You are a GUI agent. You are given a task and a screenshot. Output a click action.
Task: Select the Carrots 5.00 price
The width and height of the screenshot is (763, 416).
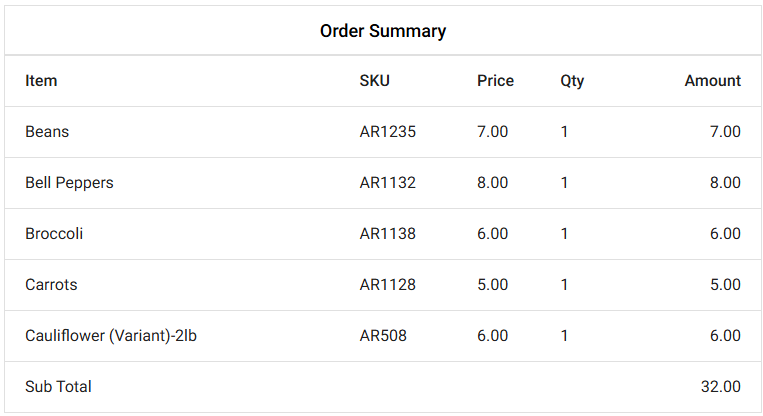click(492, 285)
